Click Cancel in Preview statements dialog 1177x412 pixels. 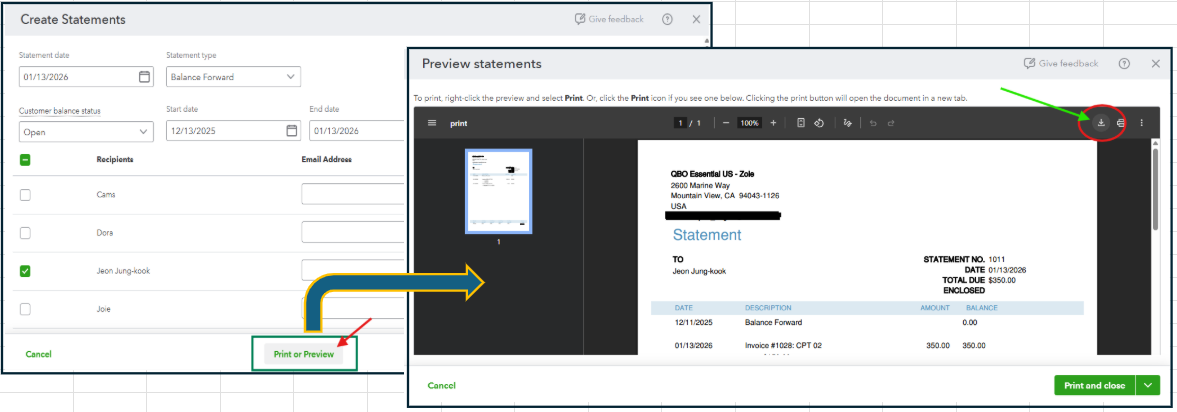click(441, 385)
